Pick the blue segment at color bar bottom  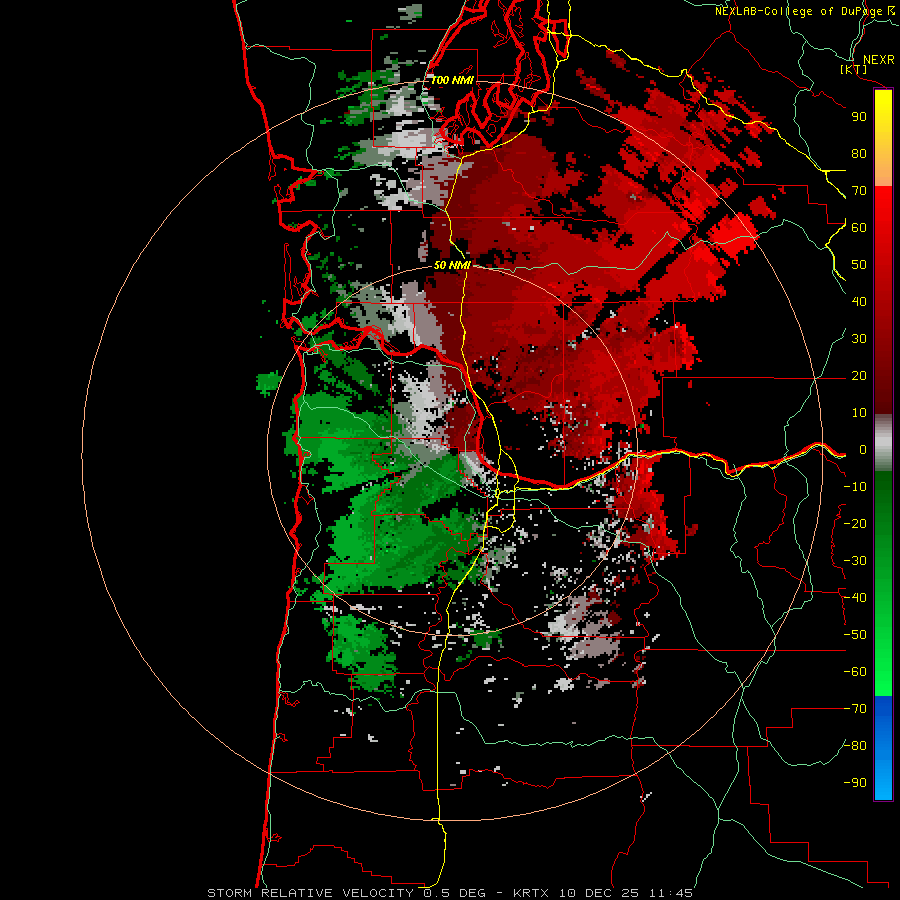(x=883, y=748)
